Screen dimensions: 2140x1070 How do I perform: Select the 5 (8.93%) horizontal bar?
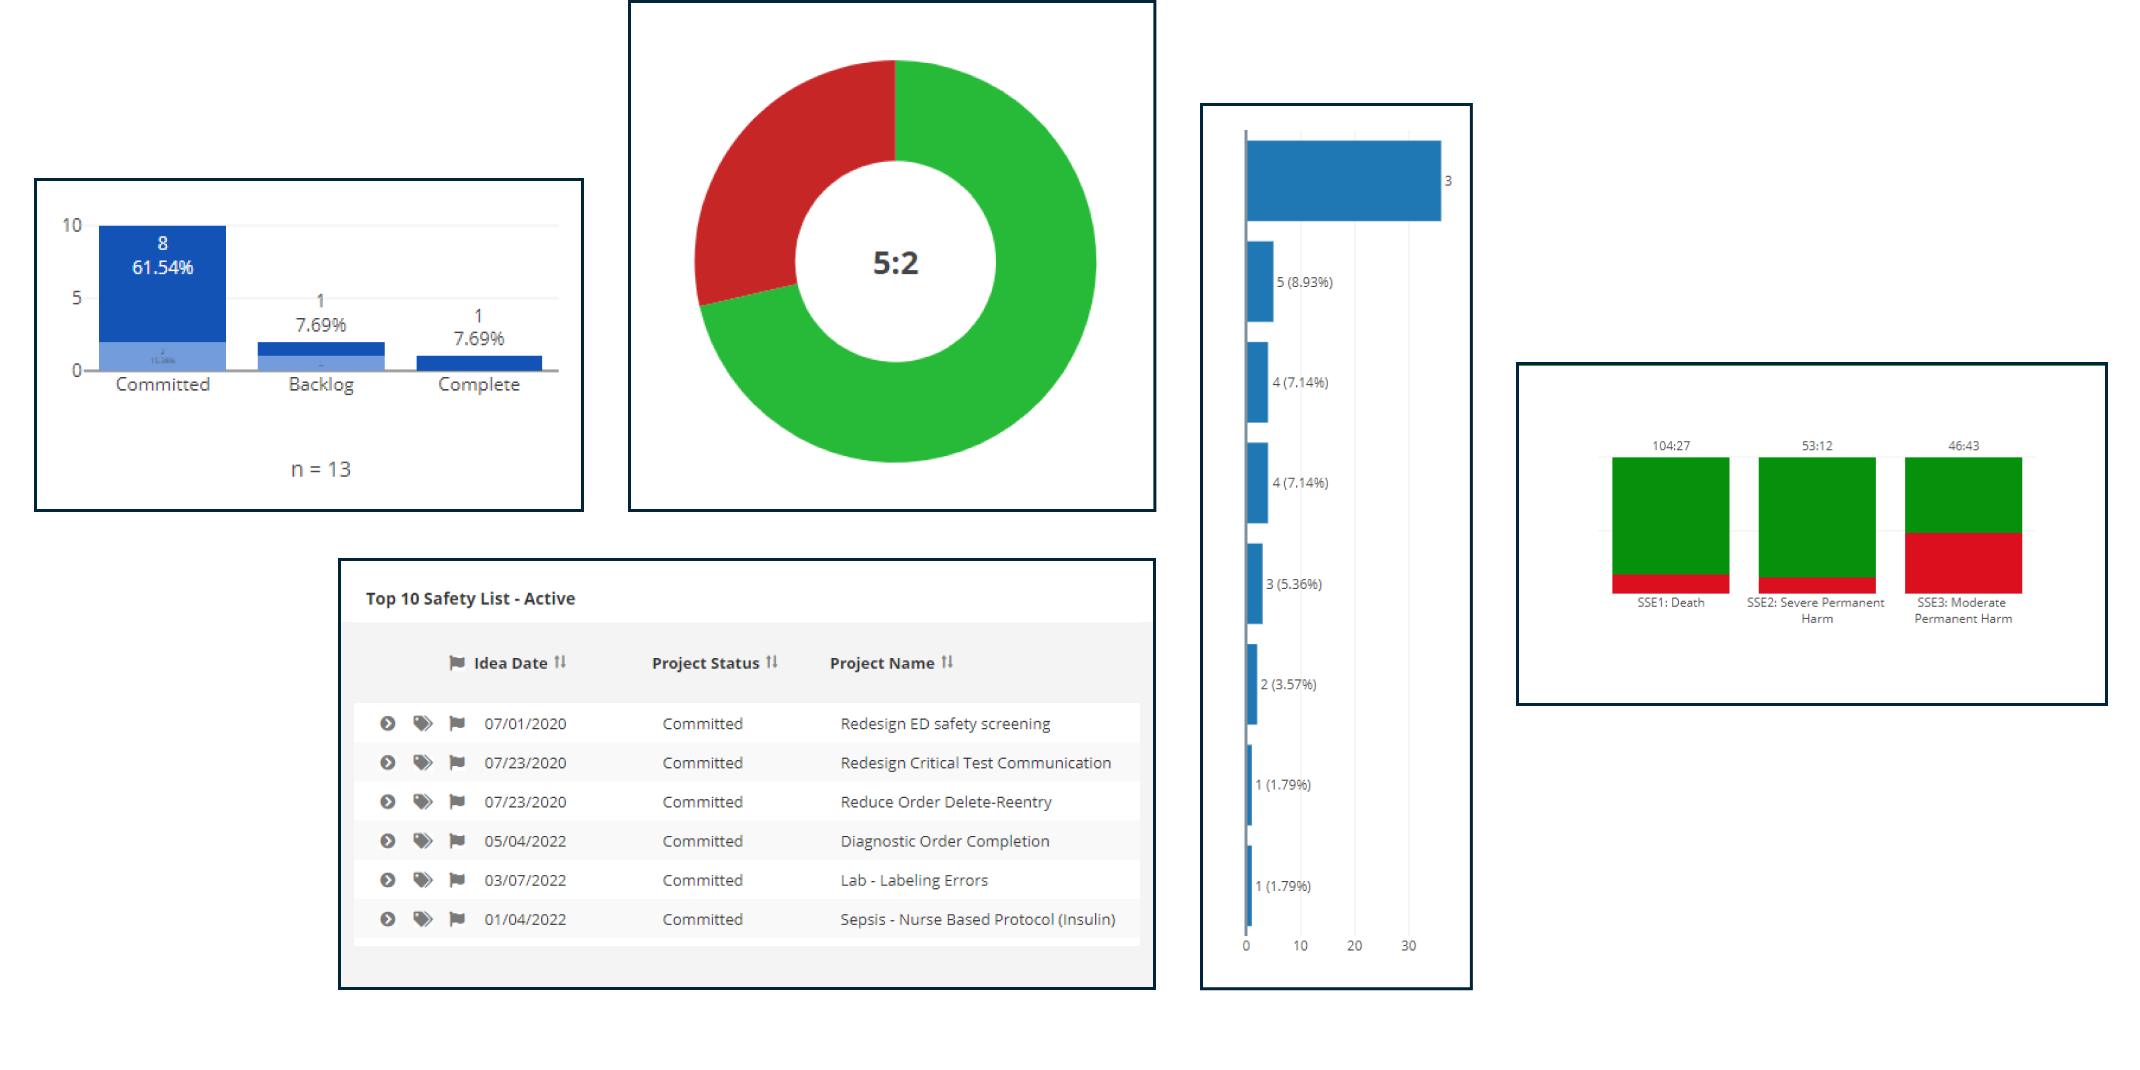coord(1260,281)
